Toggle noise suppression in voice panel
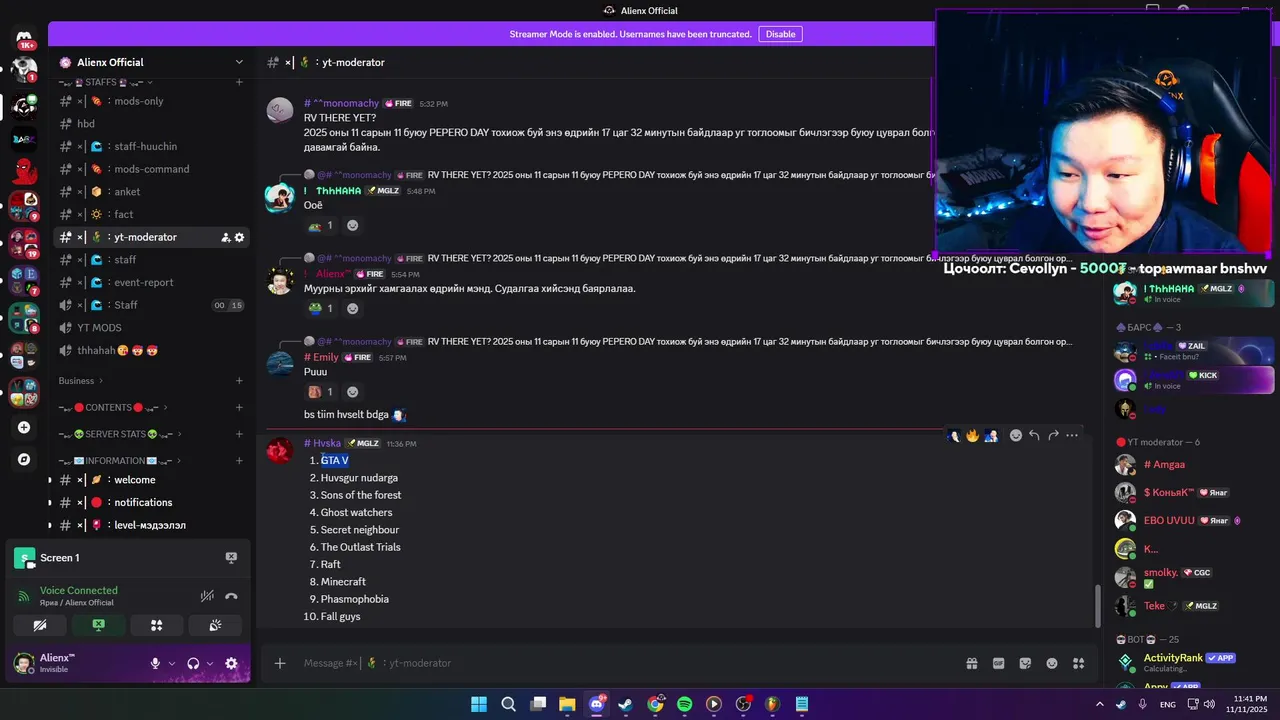This screenshot has height=720, width=1280. (207, 596)
